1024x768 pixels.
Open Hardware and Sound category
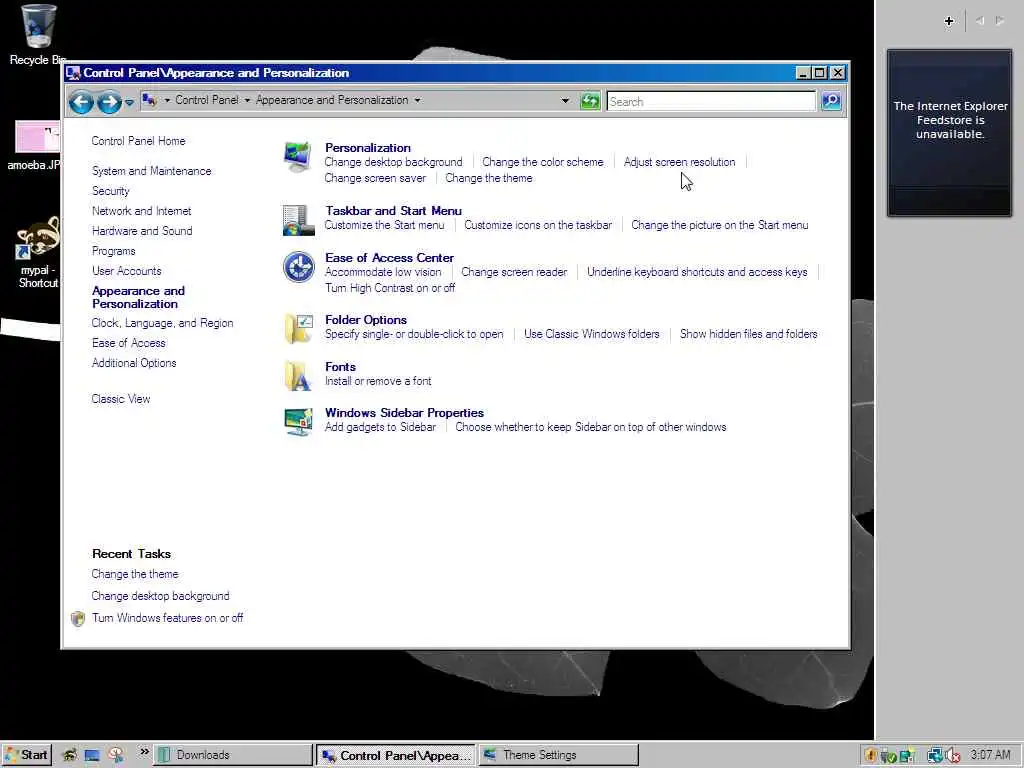point(142,231)
